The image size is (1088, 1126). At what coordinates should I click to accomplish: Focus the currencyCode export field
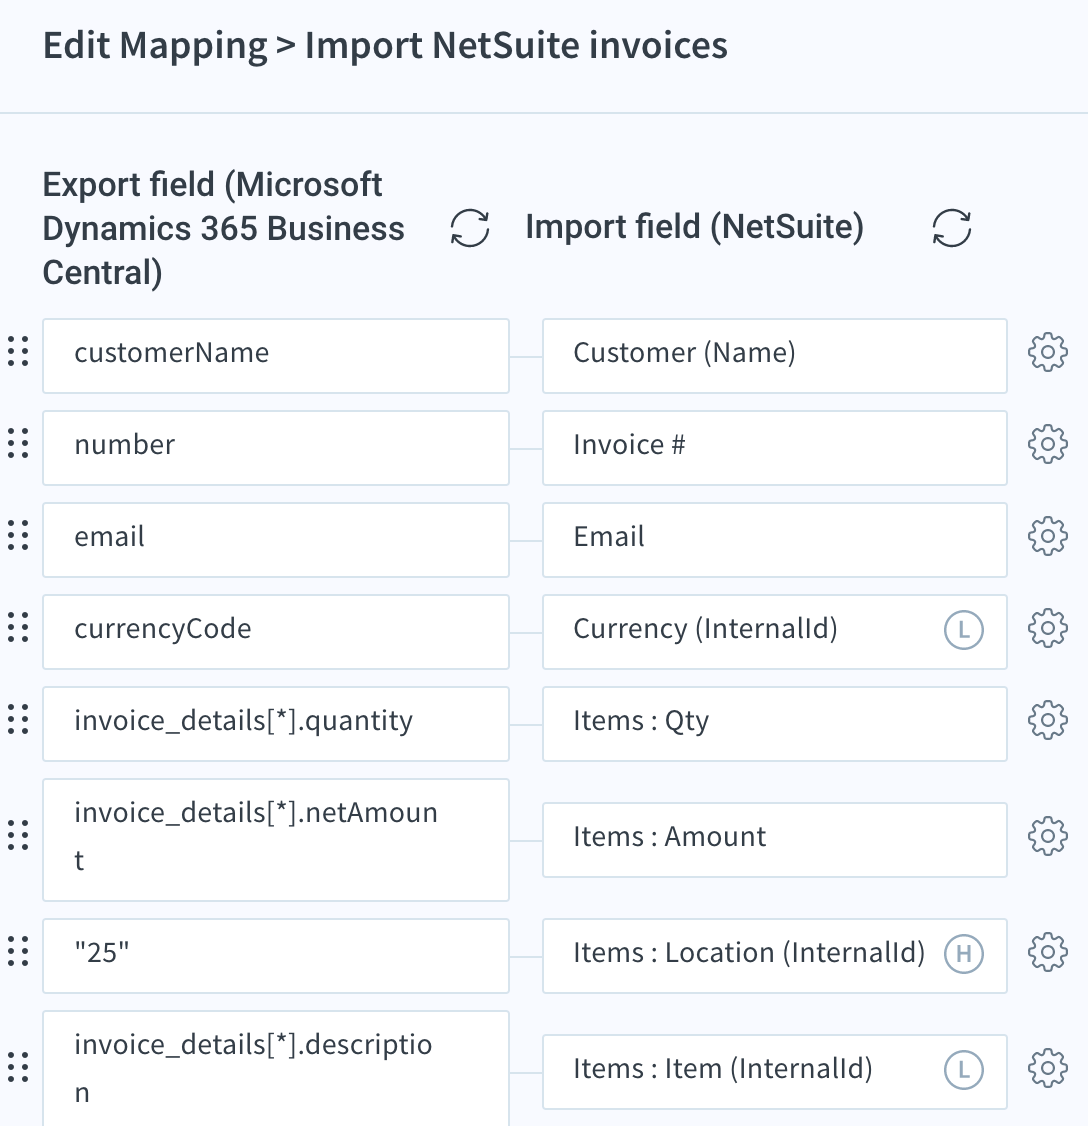pos(276,632)
